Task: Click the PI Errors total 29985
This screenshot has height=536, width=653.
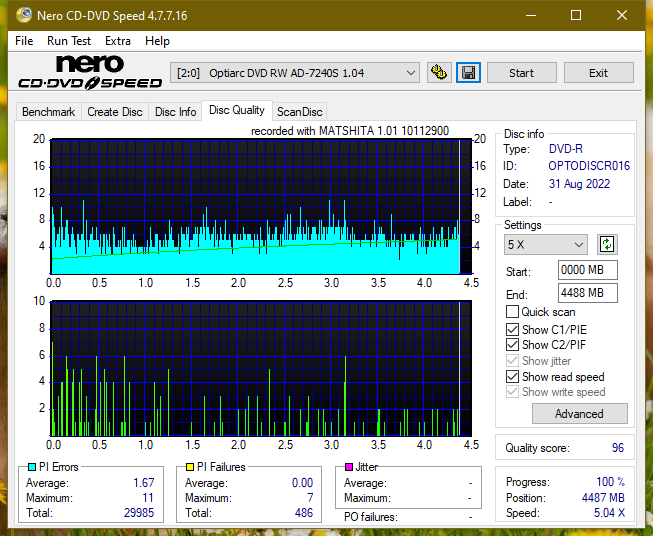Action: pos(139,512)
